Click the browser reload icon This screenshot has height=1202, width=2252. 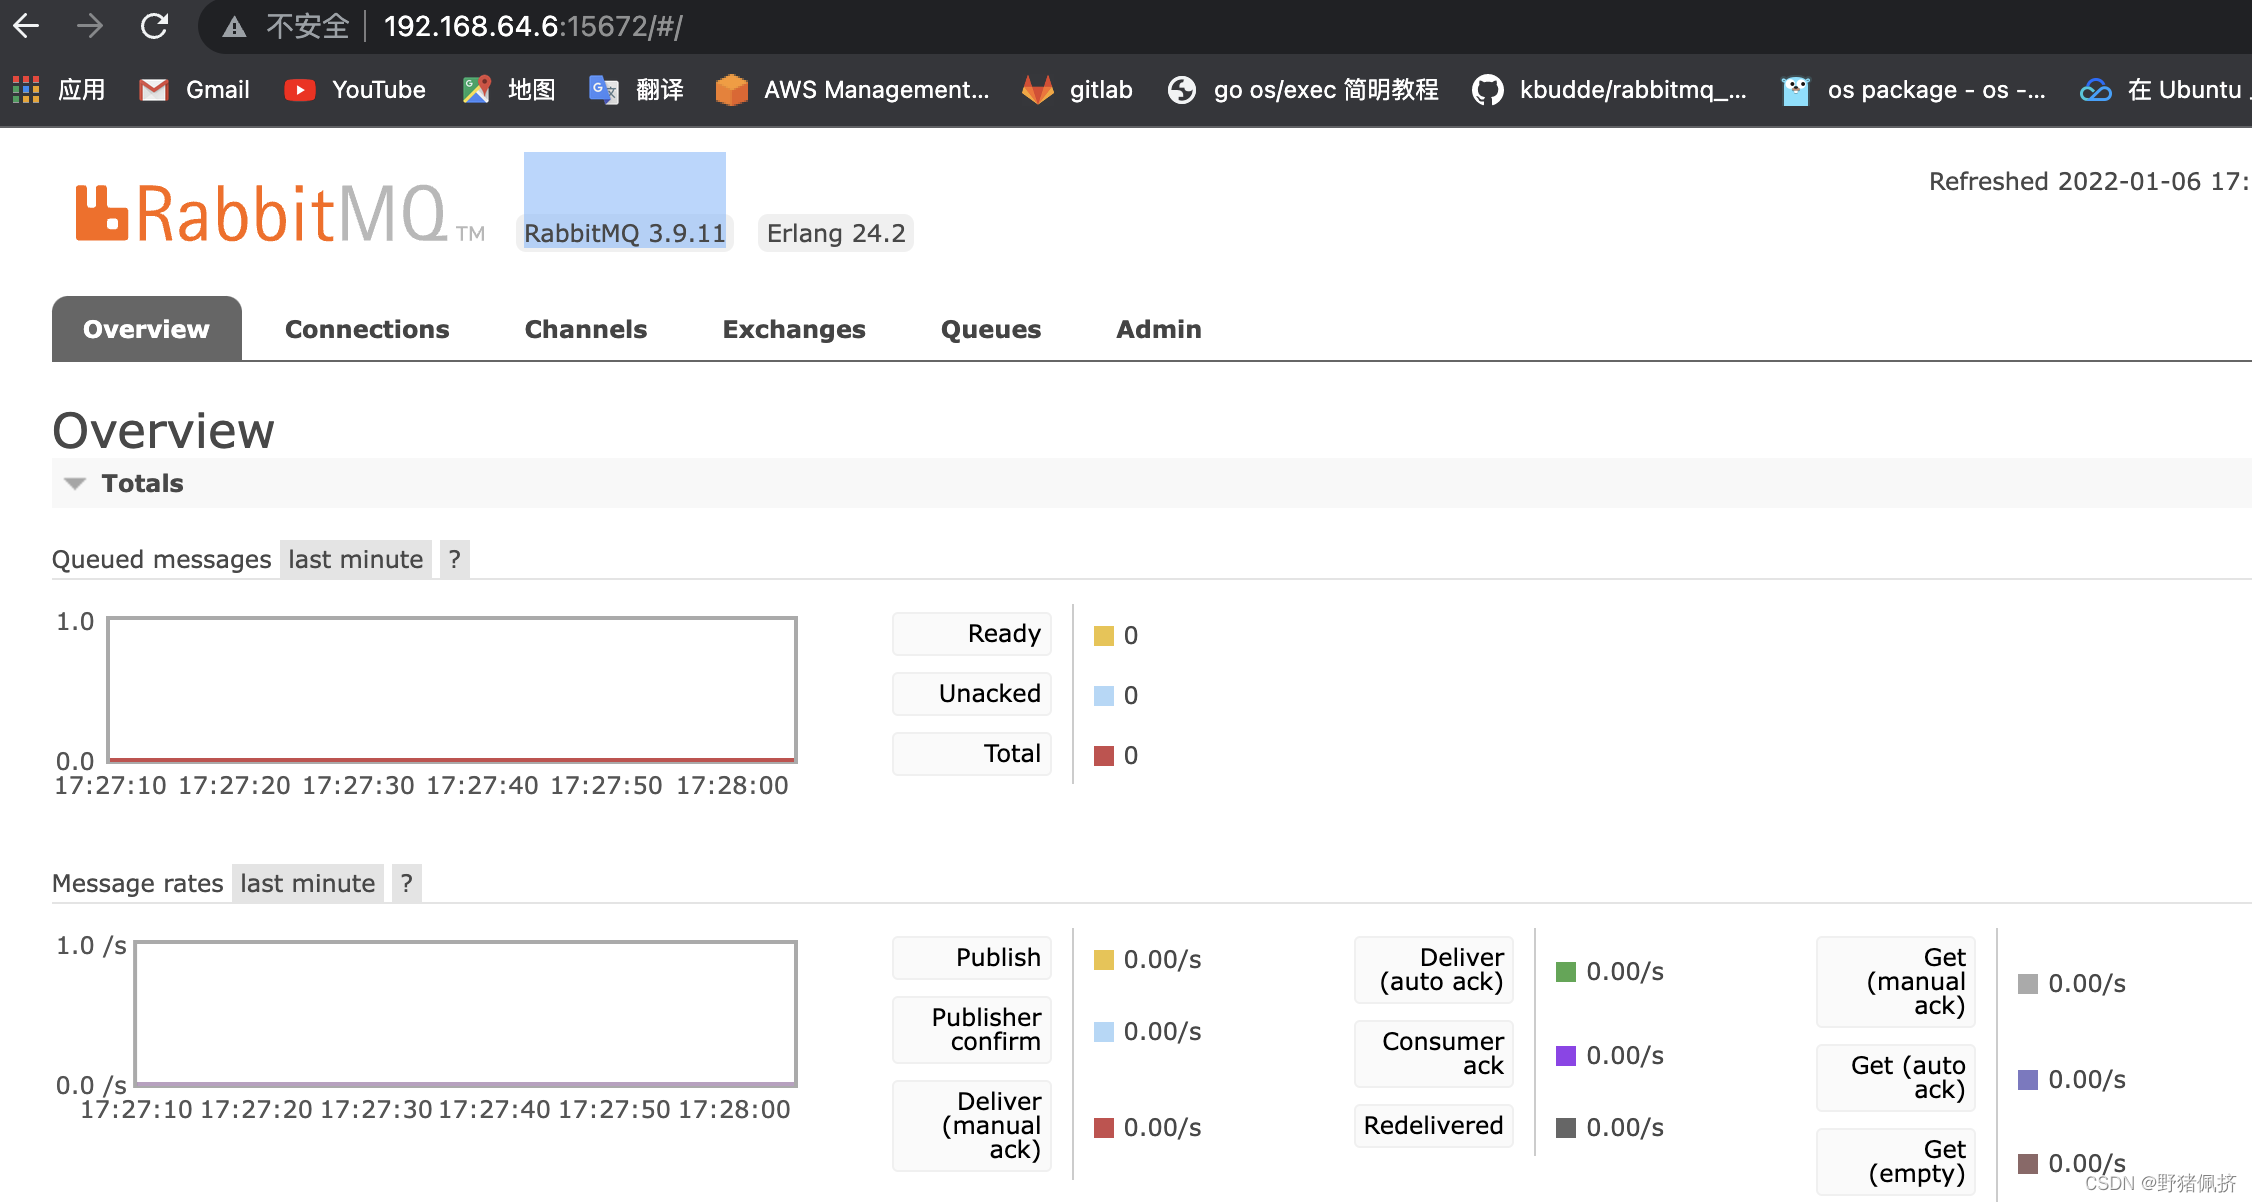(155, 26)
